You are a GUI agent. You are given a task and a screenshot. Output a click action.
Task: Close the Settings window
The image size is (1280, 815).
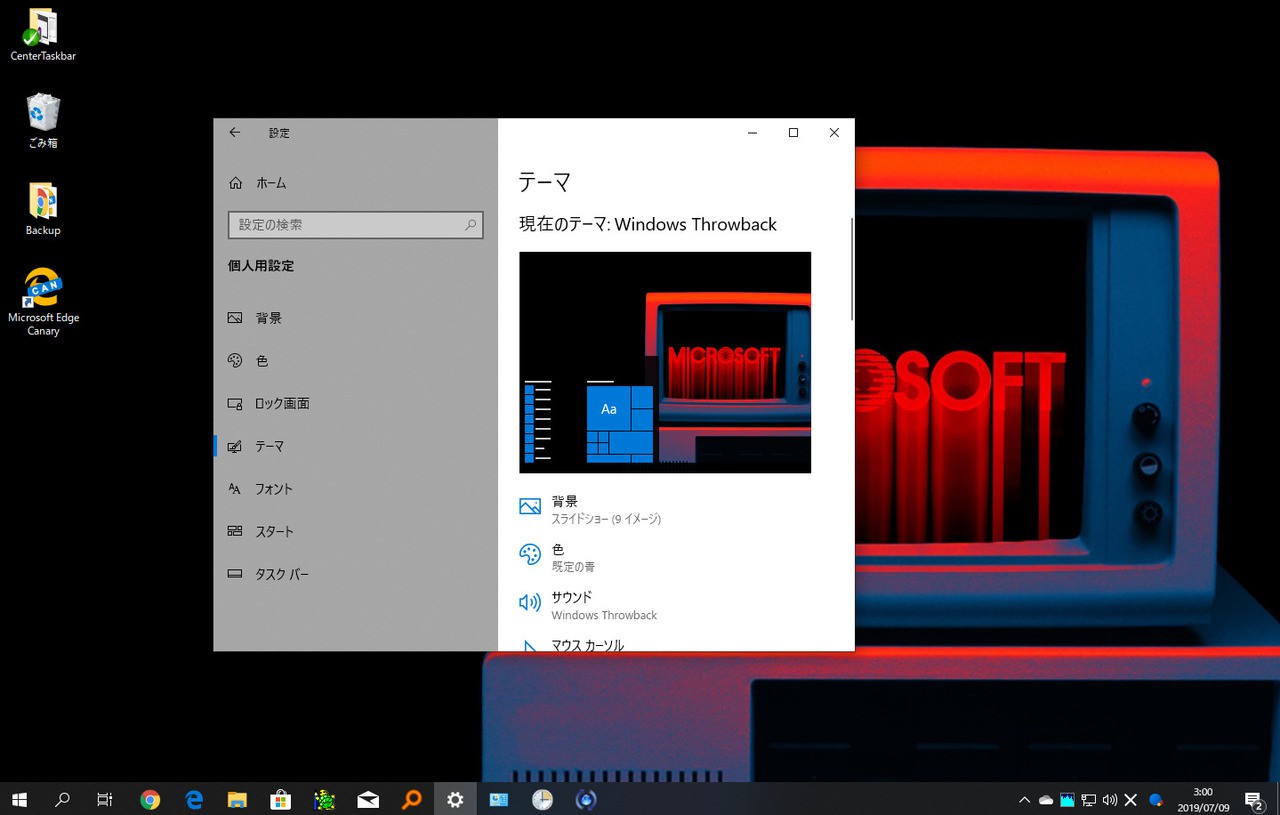834,132
